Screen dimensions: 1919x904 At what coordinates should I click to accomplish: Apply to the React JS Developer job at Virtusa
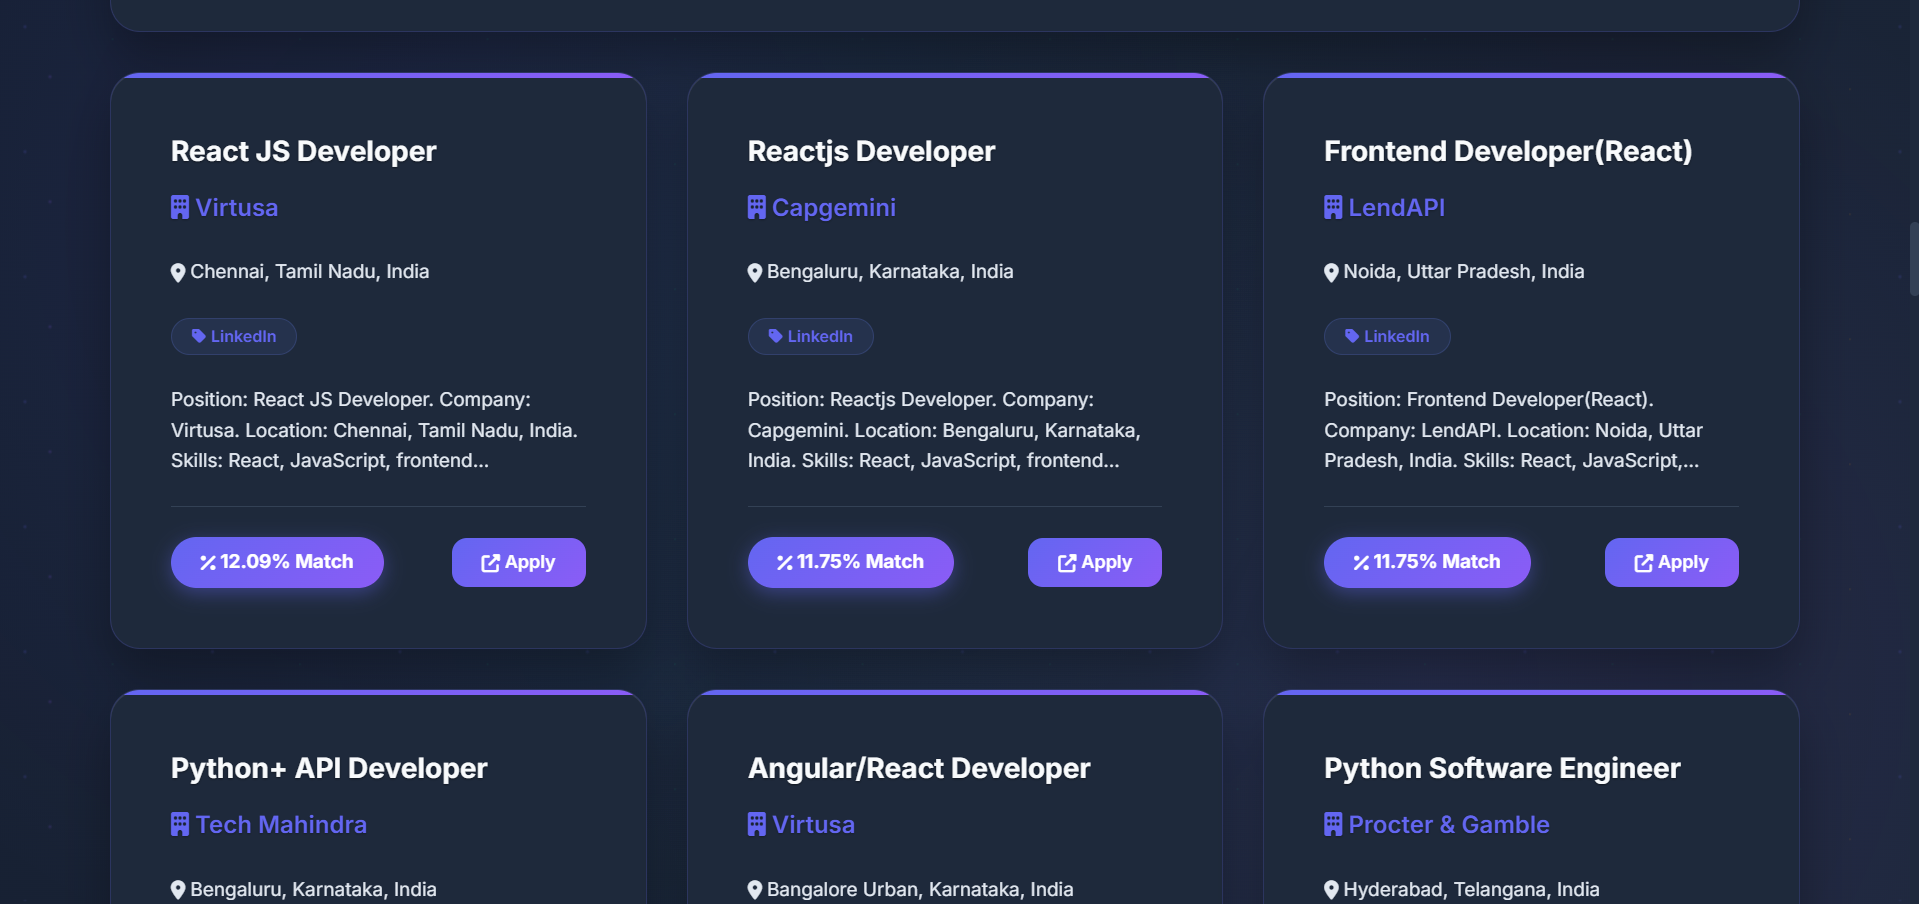coord(519,562)
